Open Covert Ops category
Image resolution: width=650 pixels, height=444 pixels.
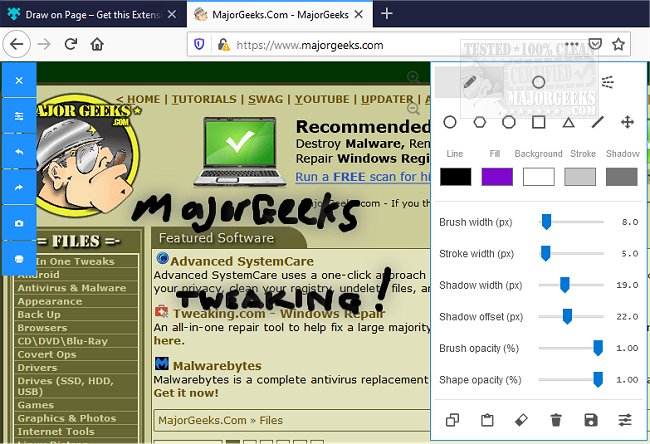47,354
